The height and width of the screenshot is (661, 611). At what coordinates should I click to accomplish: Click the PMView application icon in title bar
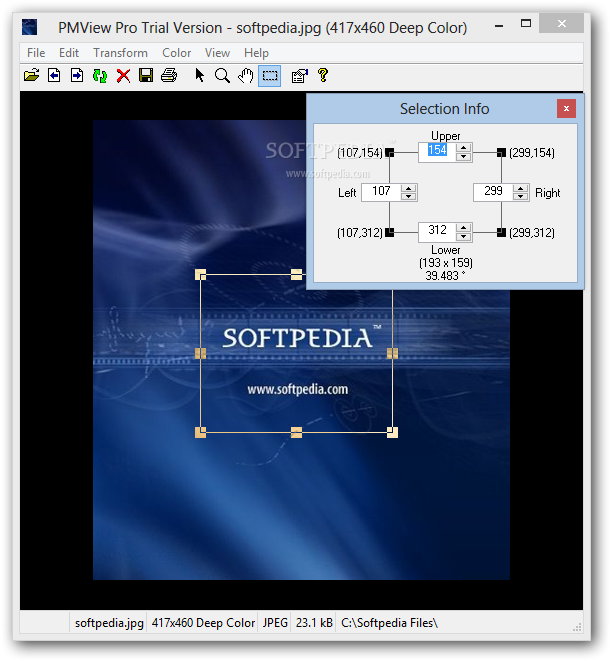[x=30, y=27]
